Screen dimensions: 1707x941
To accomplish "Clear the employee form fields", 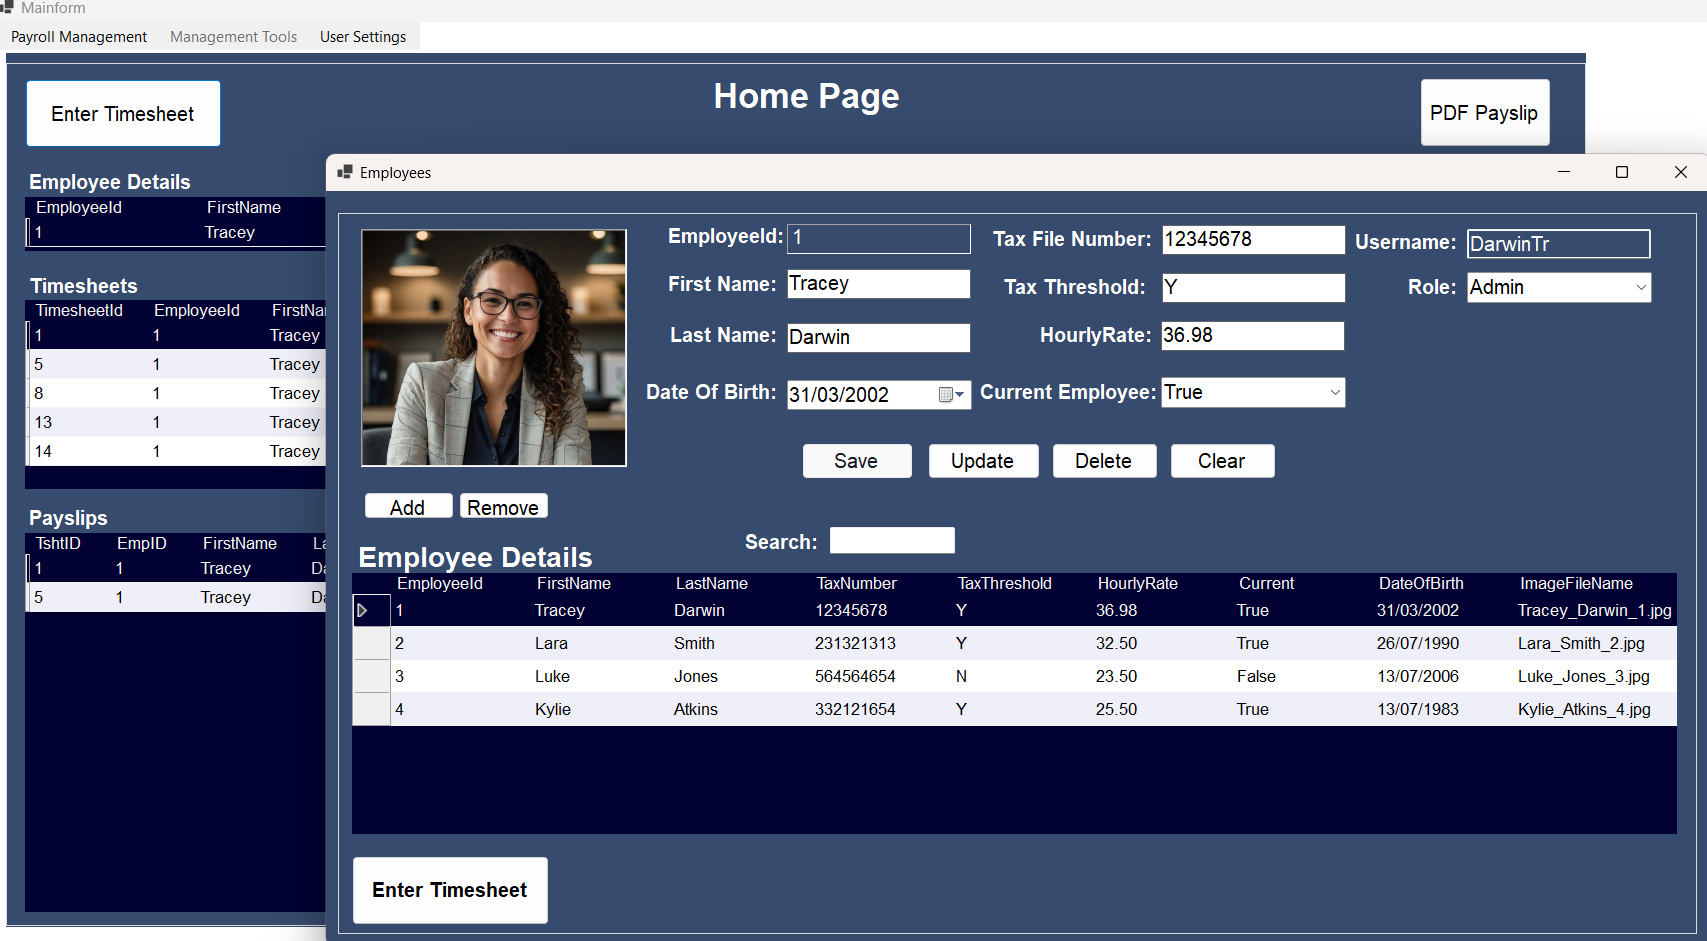I will coord(1221,461).
